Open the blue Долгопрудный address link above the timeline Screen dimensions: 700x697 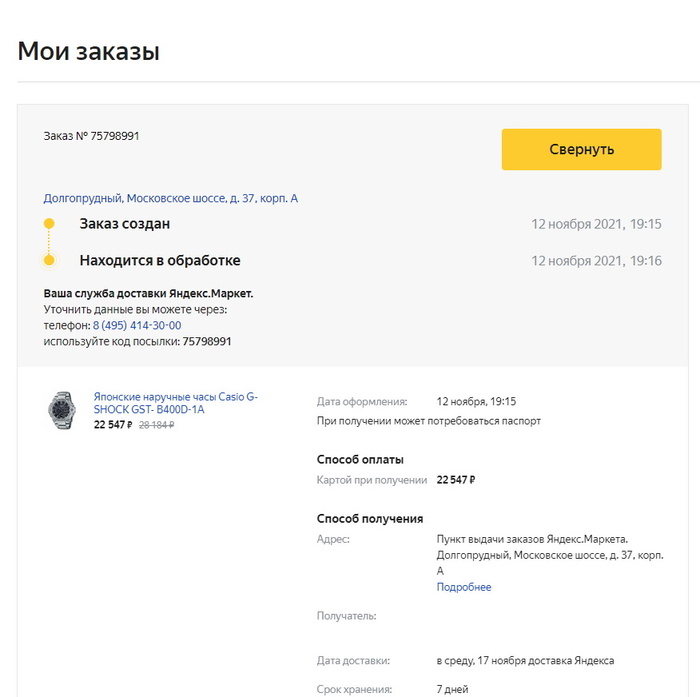point(170,198)
